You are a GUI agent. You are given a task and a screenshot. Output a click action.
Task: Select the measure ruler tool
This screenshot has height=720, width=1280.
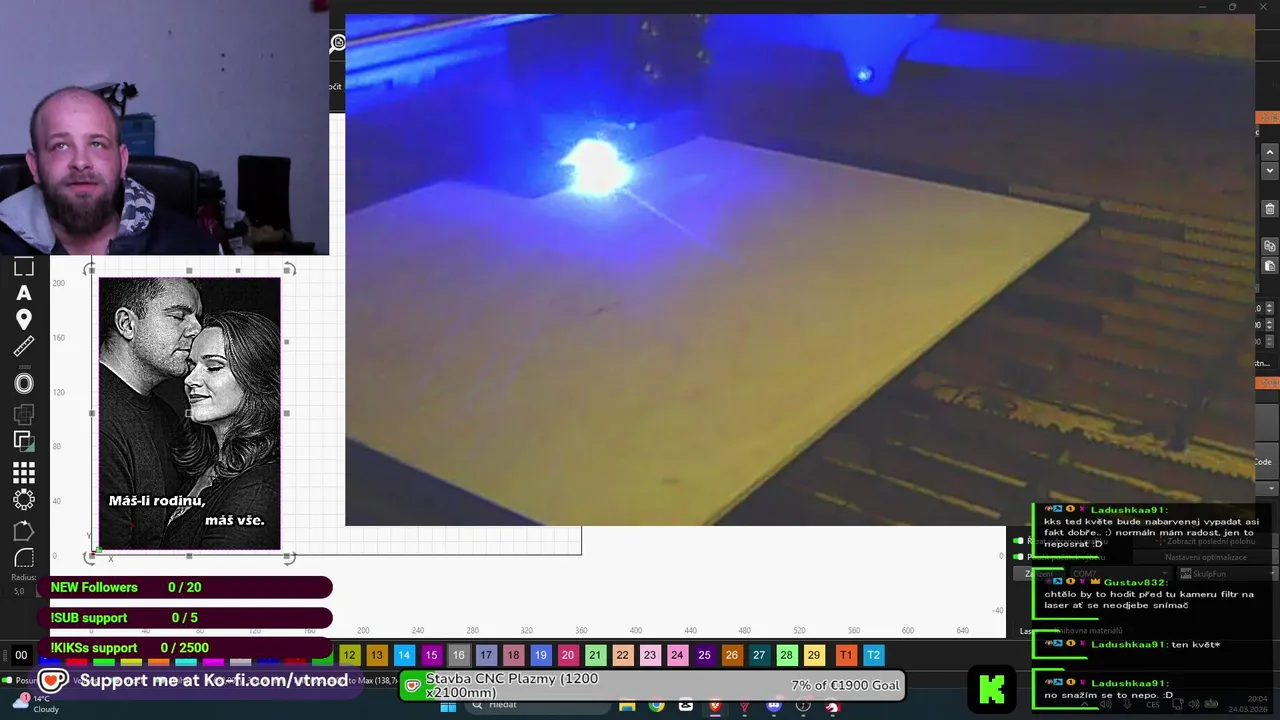23,347
